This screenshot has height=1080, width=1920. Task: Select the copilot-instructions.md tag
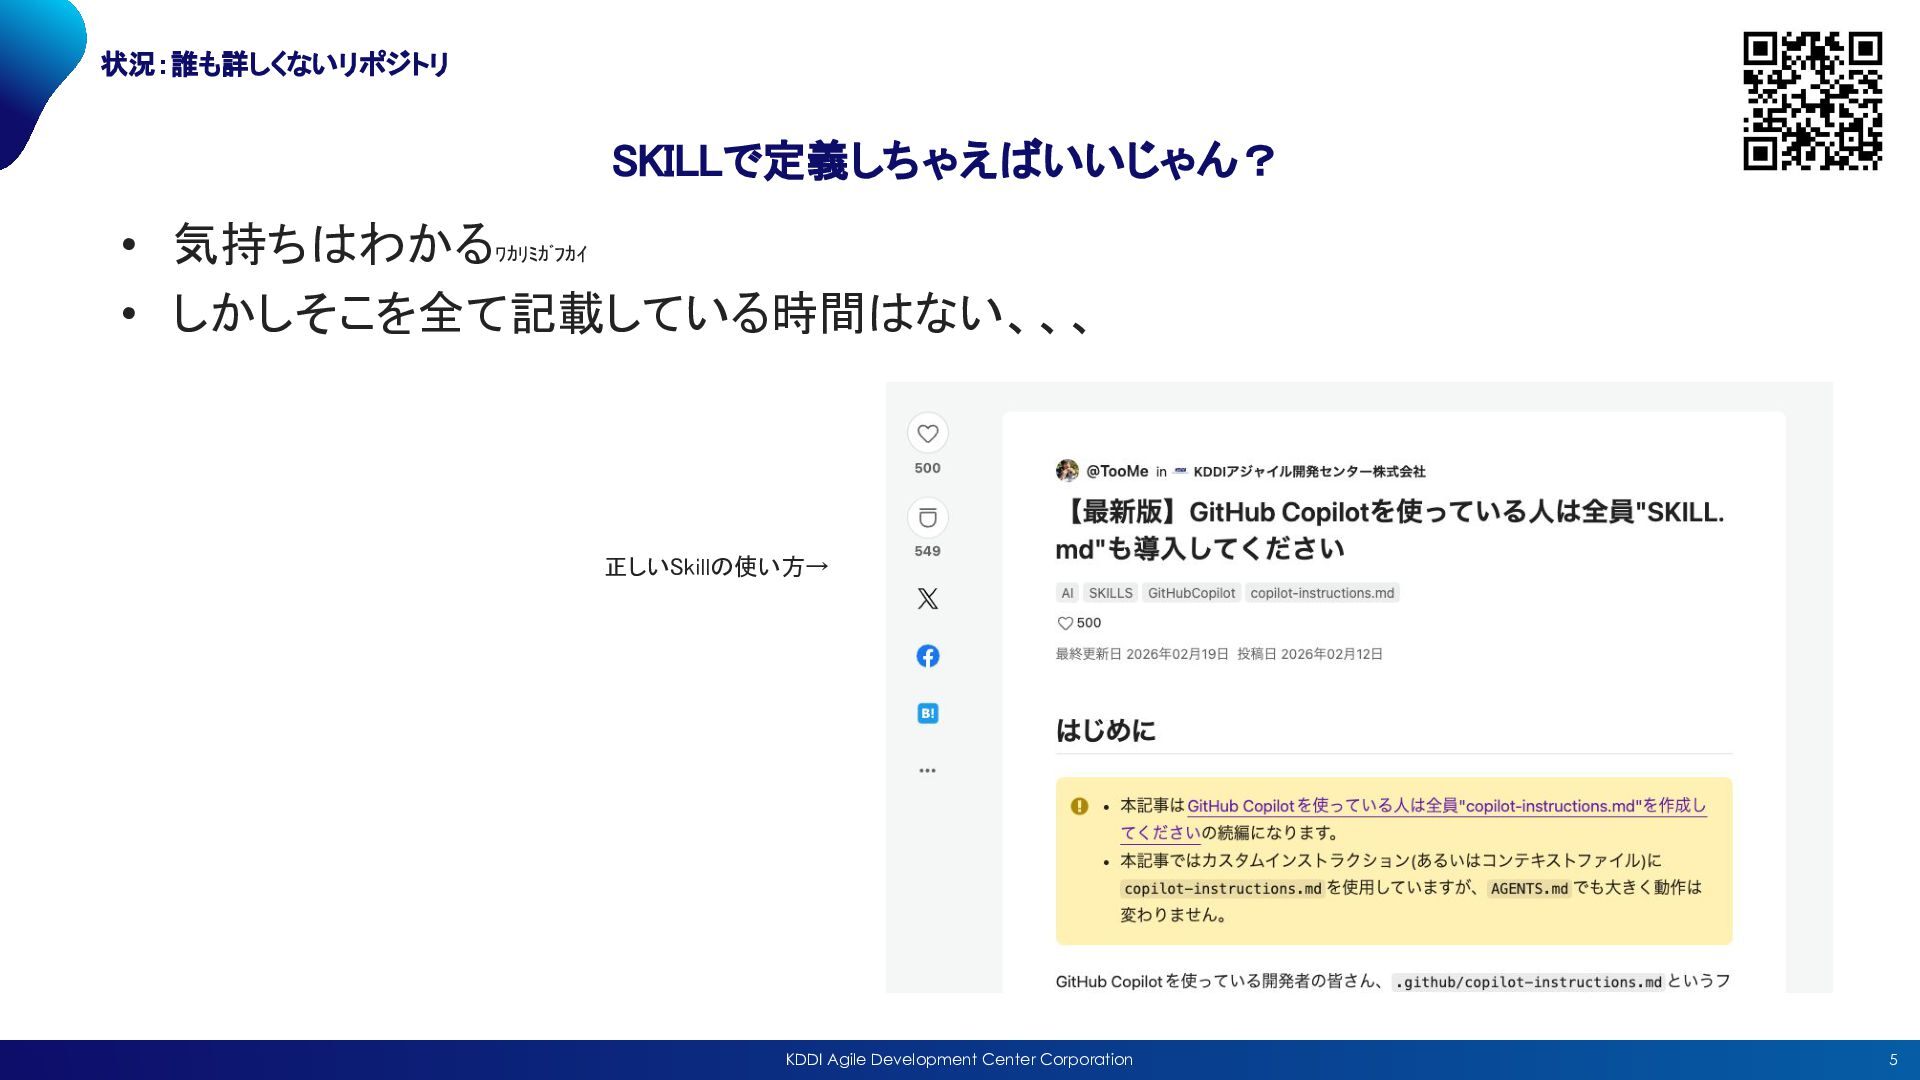pos(1321,593)
